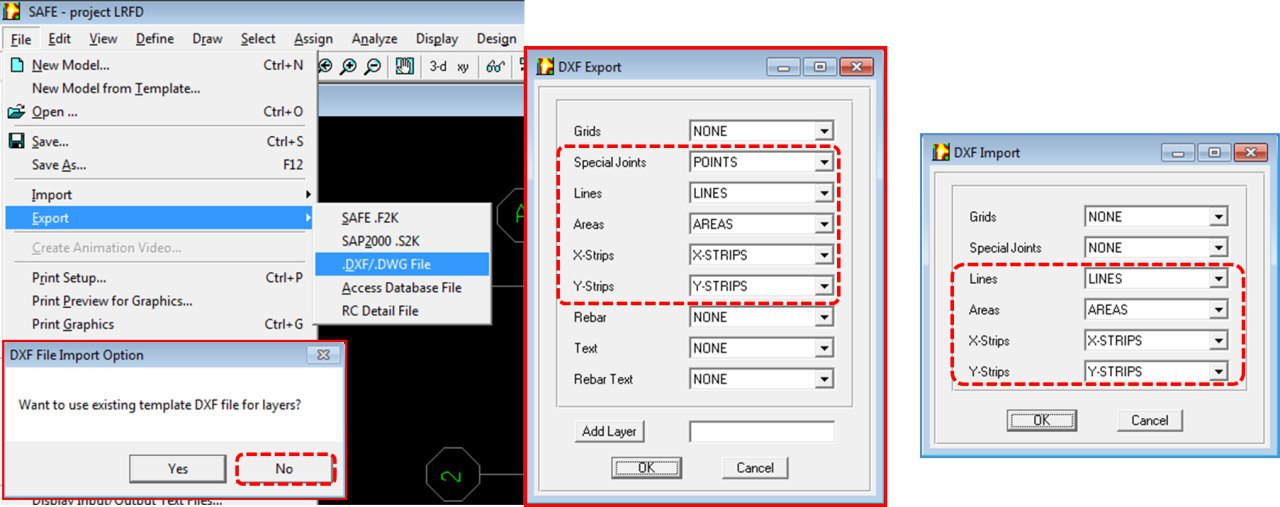Click grid bubble 2 in model view
The height and width of the screenshot is (507, 1280).
tap(454, 473)
